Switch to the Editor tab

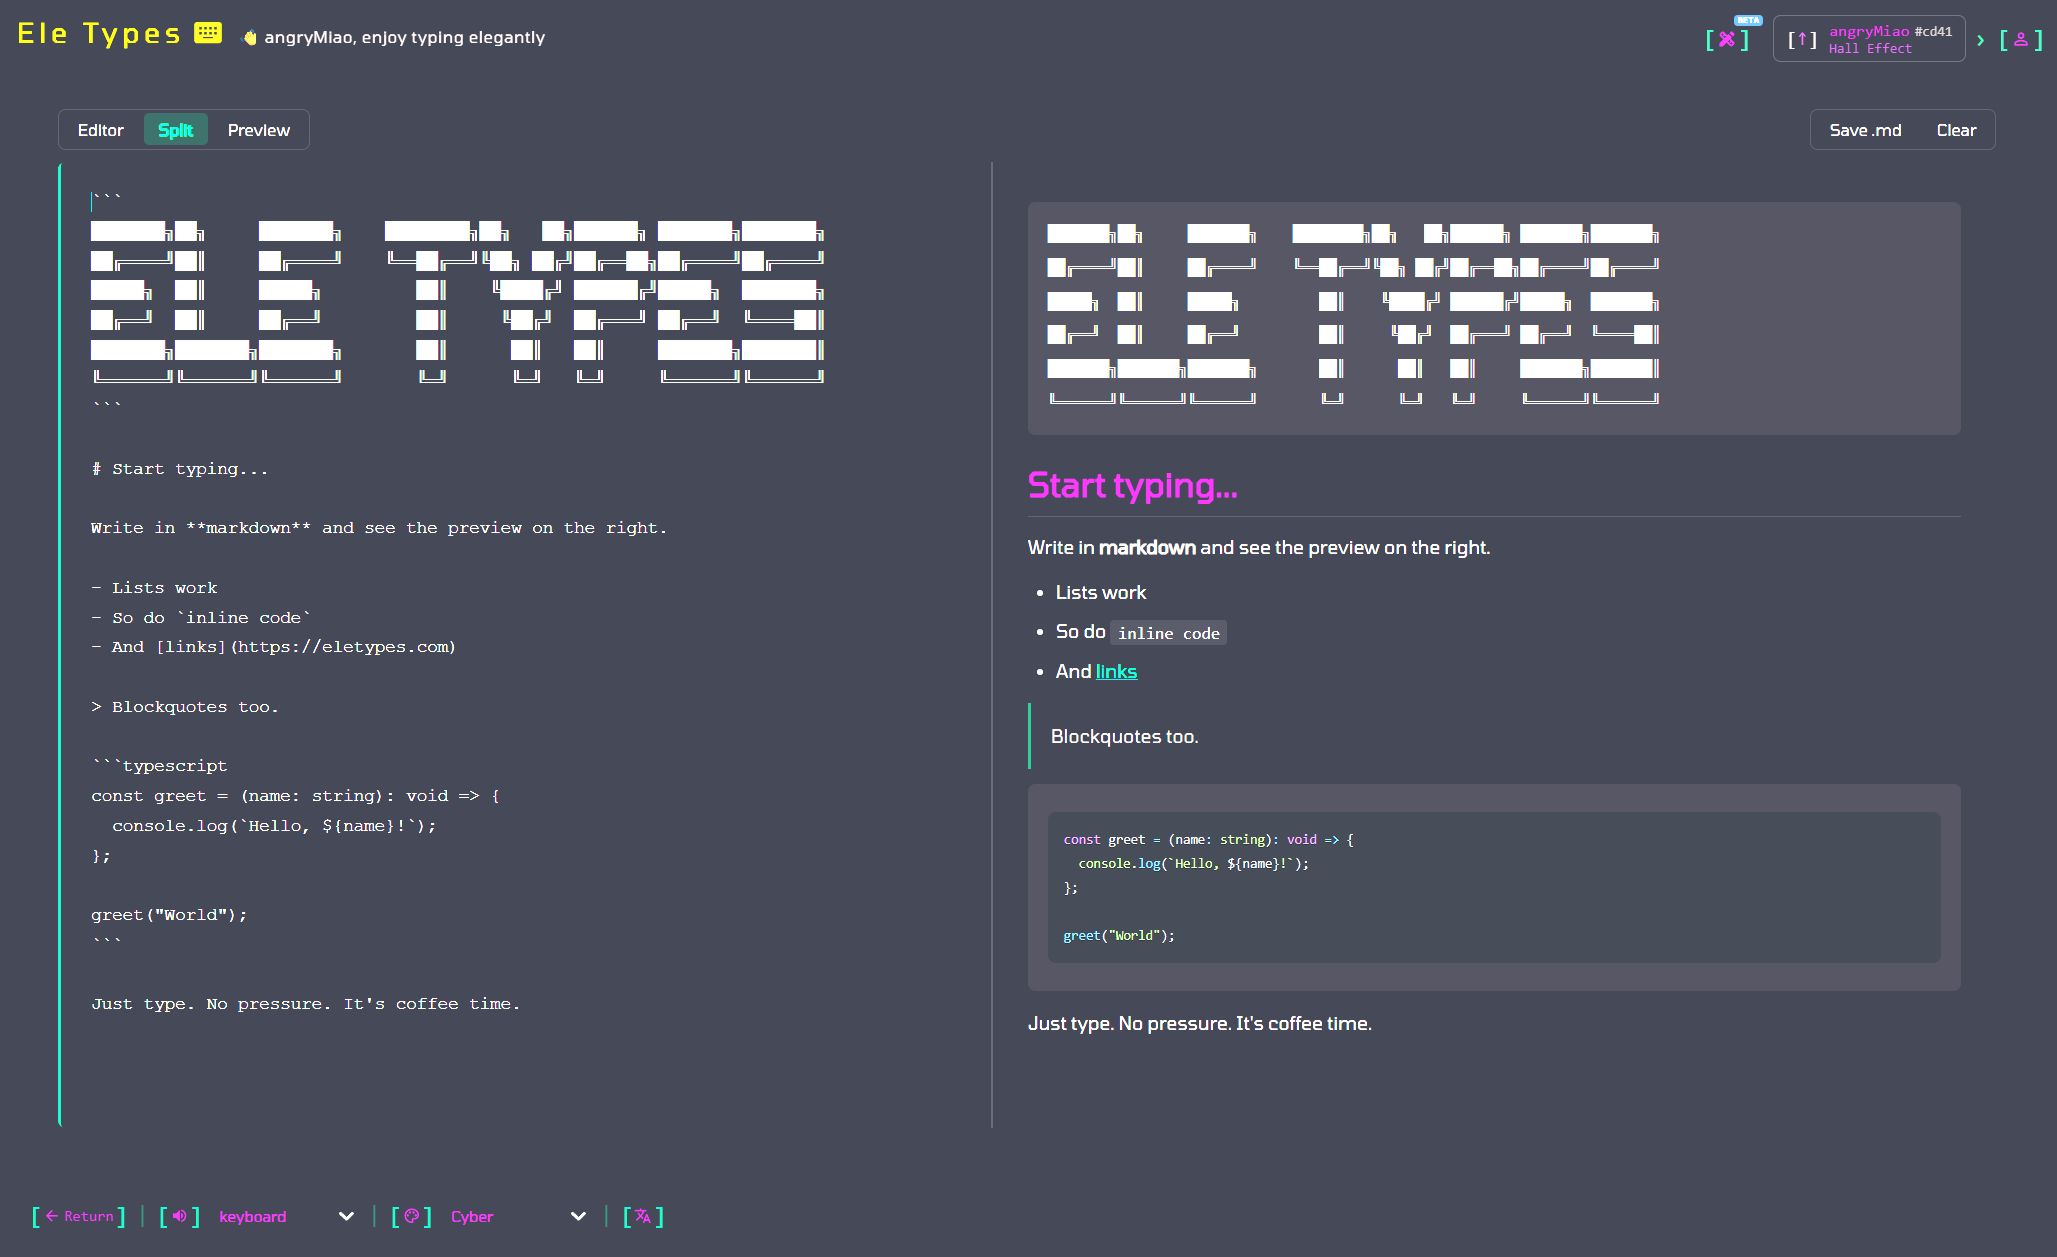pos(101,130)
